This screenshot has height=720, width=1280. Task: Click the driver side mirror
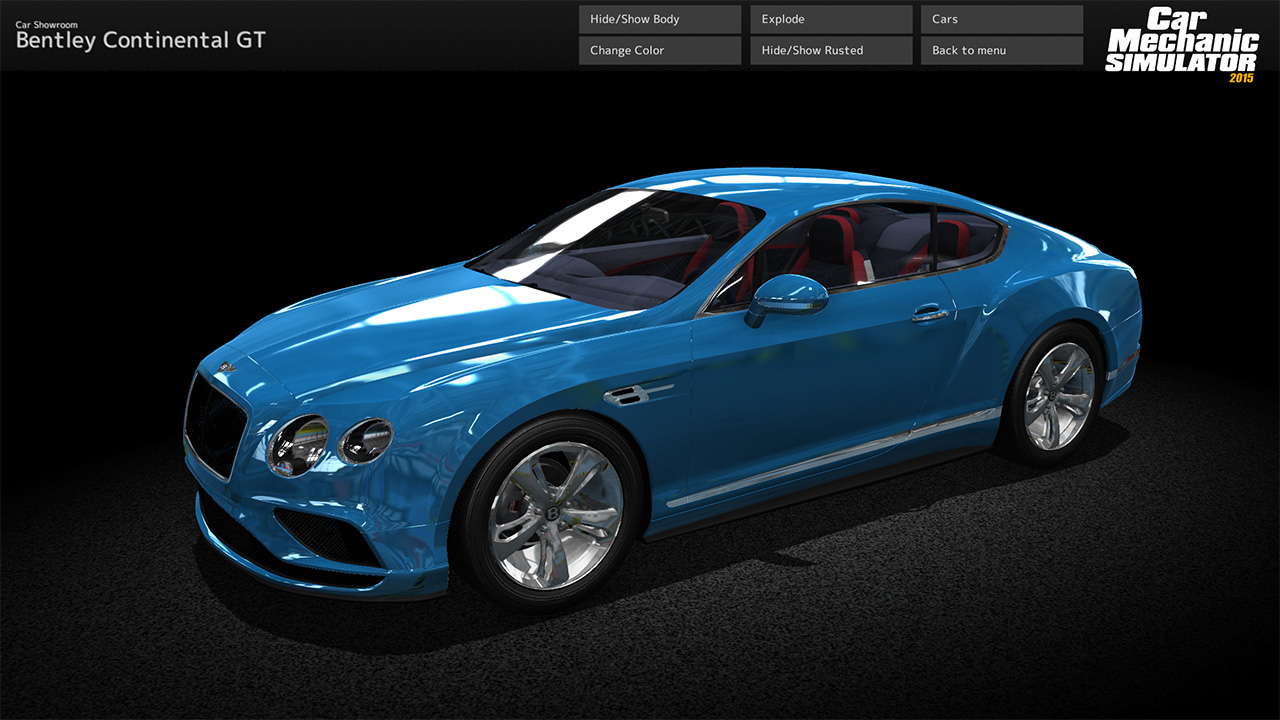pyautogui.click(x=786, y=299)
